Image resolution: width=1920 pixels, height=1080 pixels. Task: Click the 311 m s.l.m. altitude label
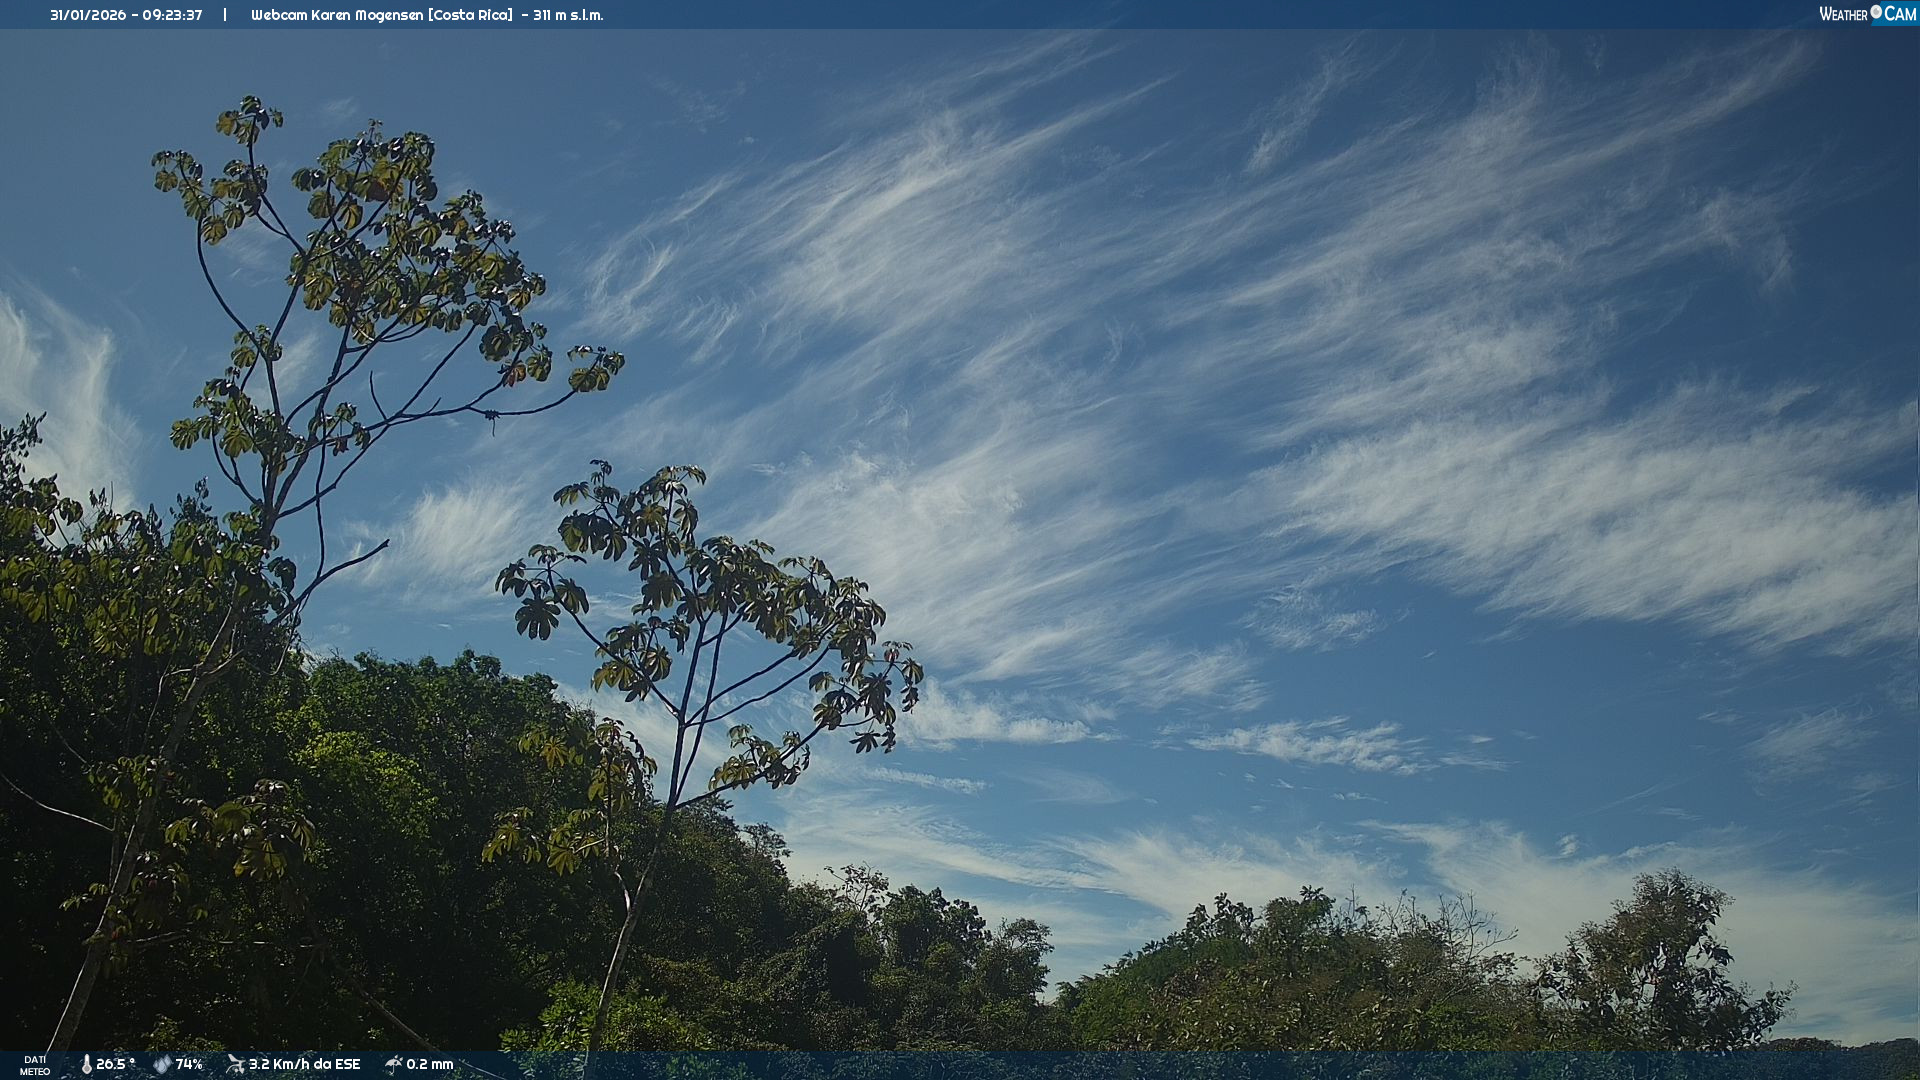pos(568,15)
